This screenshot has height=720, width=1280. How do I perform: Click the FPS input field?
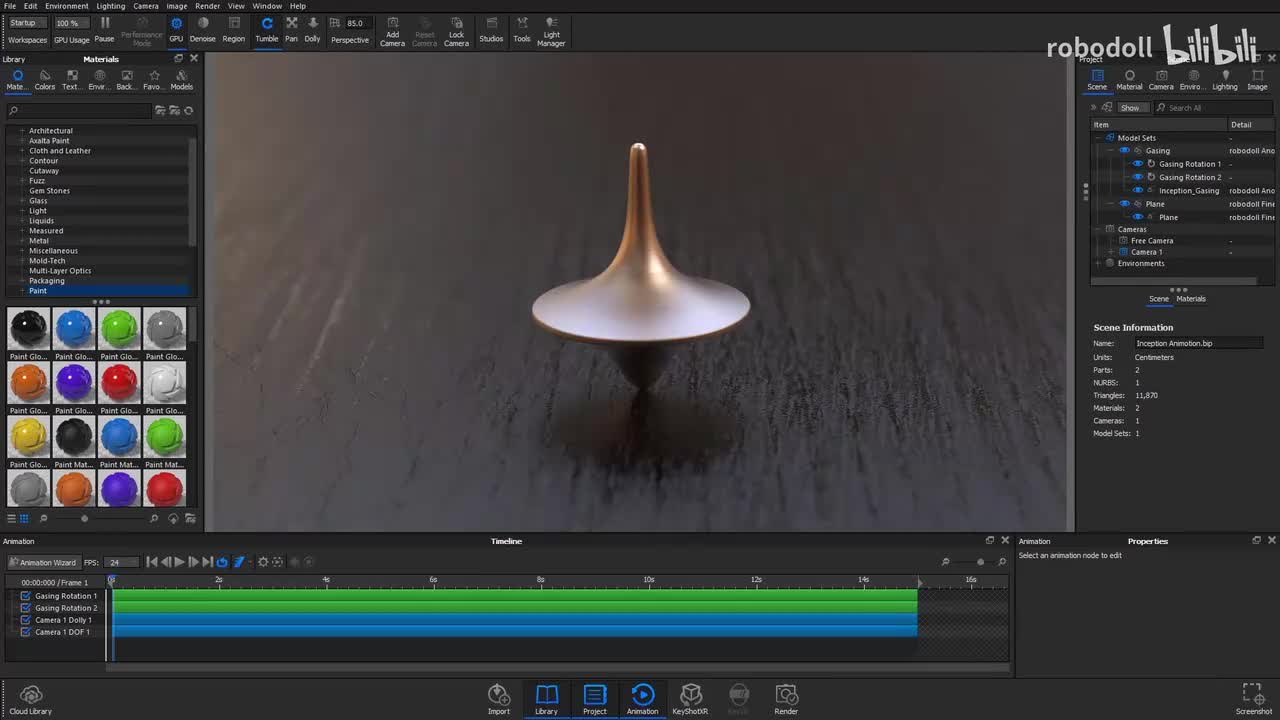pyautogui.click(x=121, y=562)
